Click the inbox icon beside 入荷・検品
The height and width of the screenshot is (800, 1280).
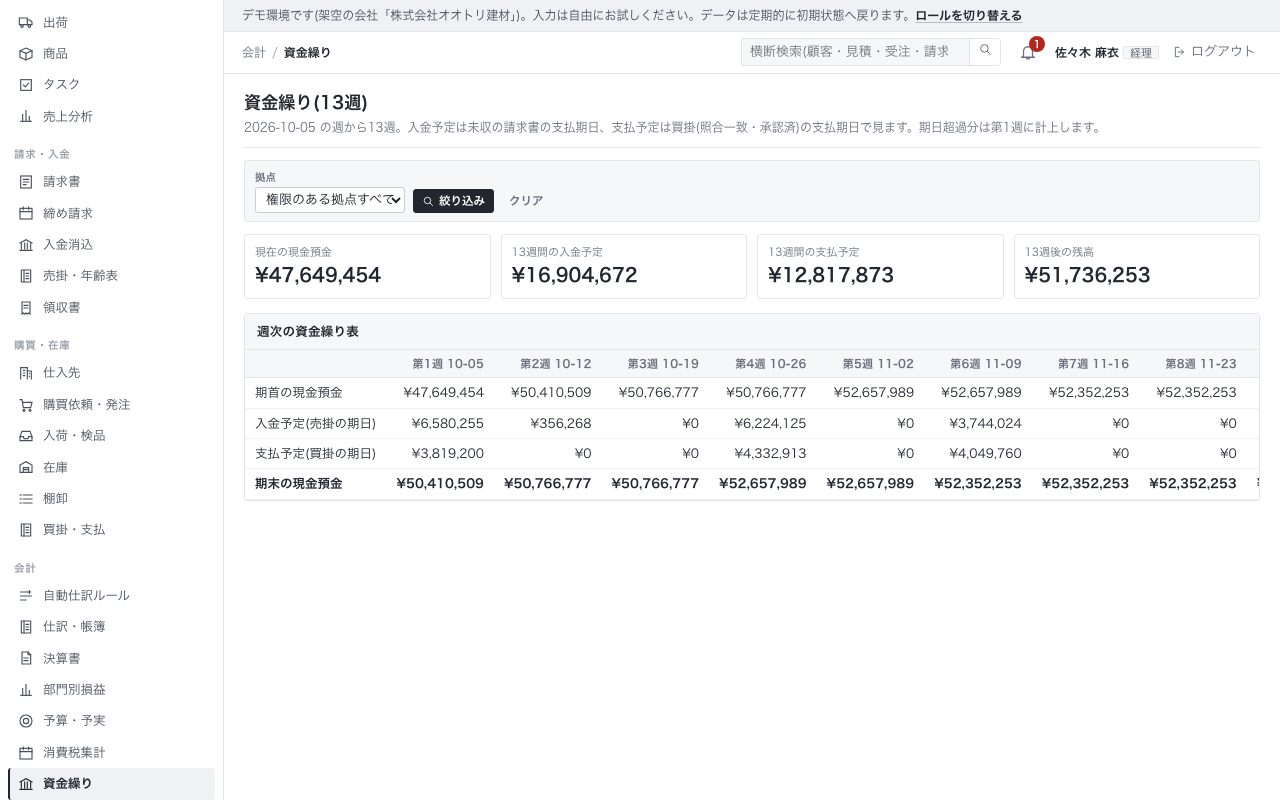(26, 436)
